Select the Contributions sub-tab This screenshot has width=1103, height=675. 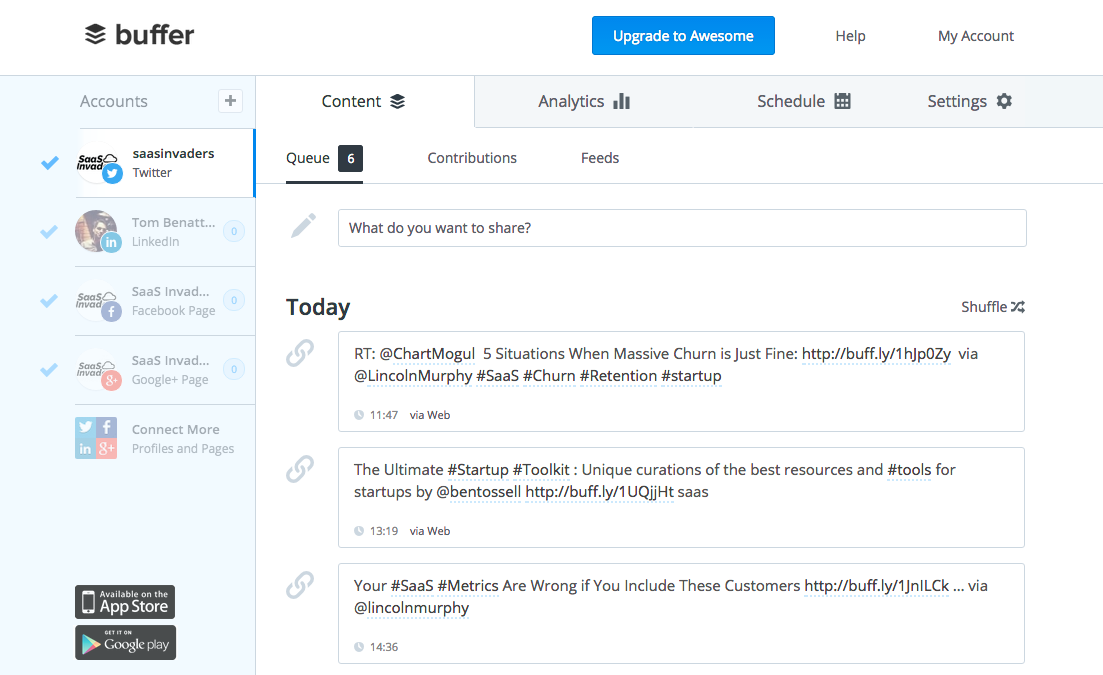pos(472,158)
